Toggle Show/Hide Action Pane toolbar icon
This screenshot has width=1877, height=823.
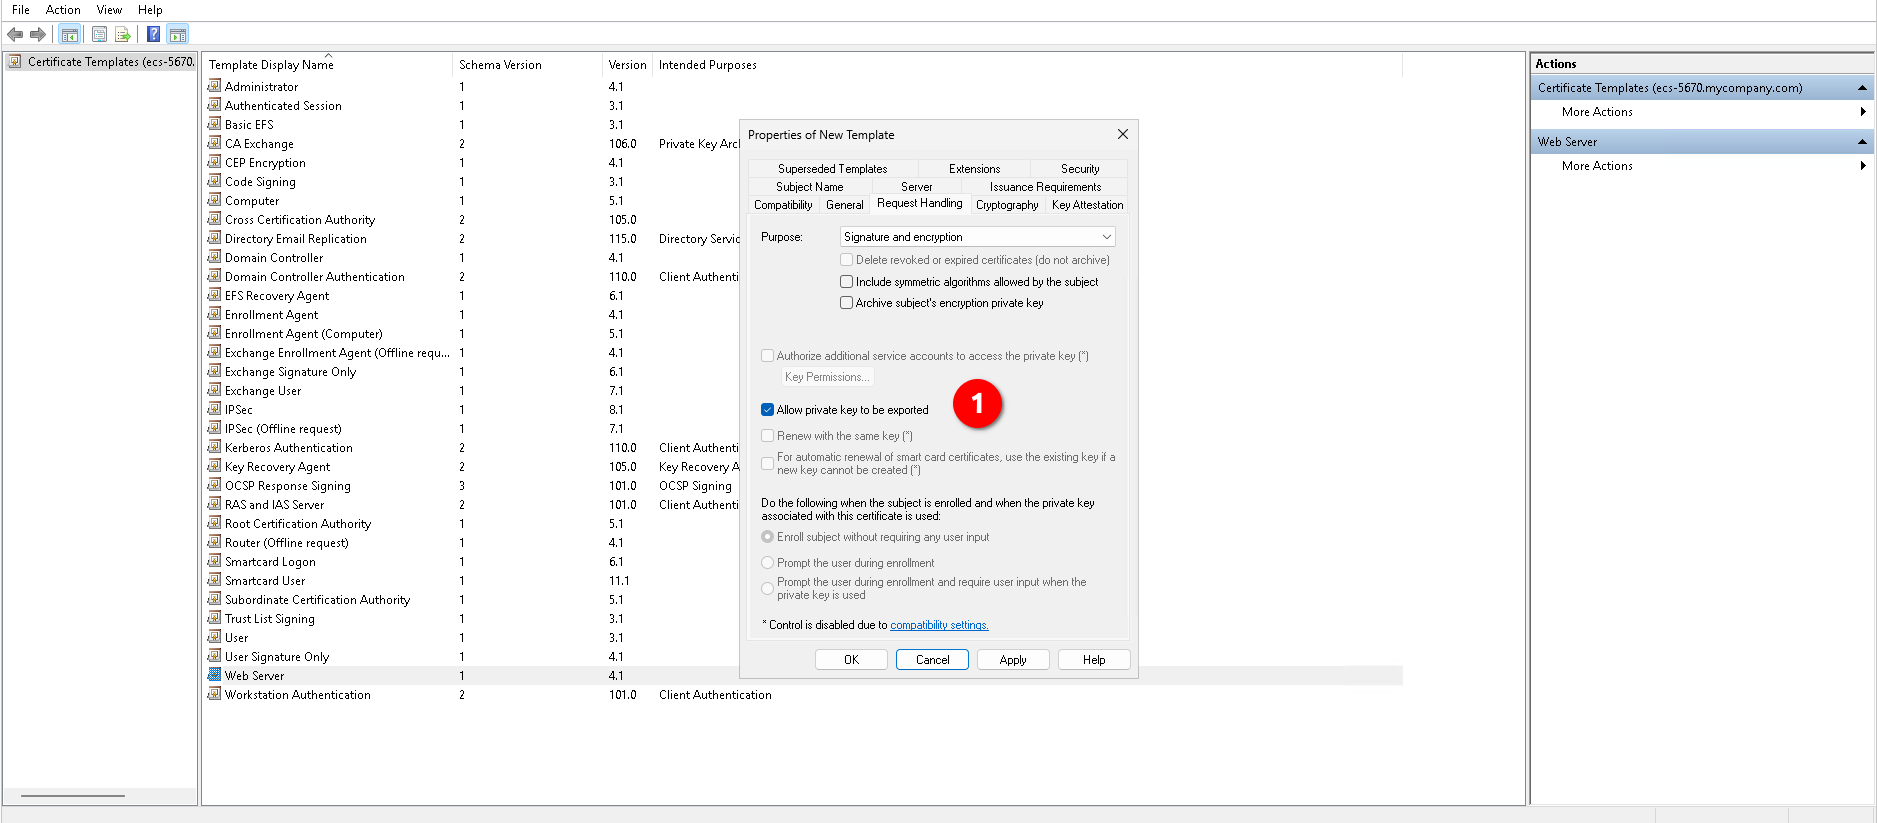click(177, 35)
